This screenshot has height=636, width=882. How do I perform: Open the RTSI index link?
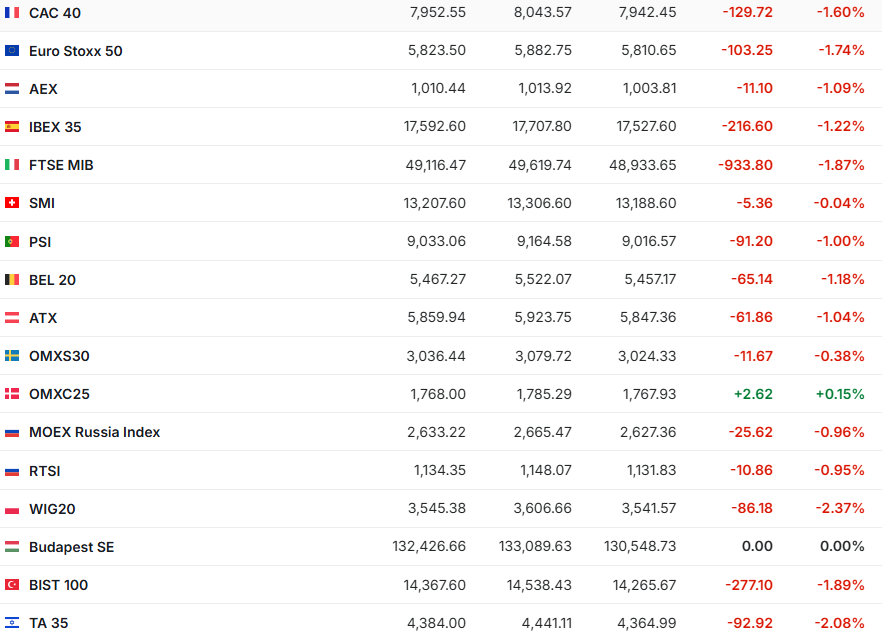(44, 471)
